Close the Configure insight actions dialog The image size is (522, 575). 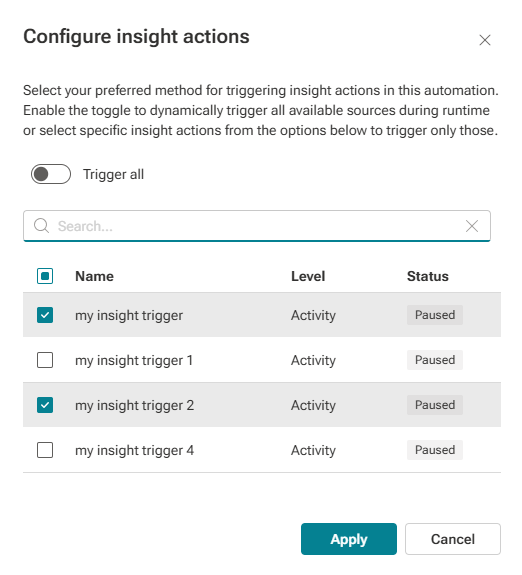click(485, 40)
